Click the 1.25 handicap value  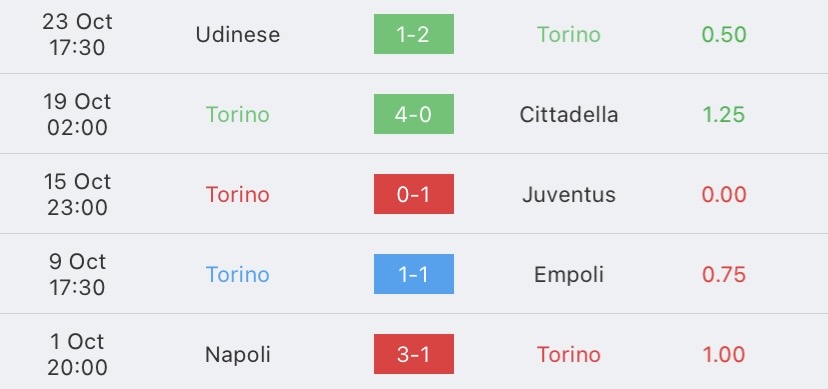tap(724, 115)
